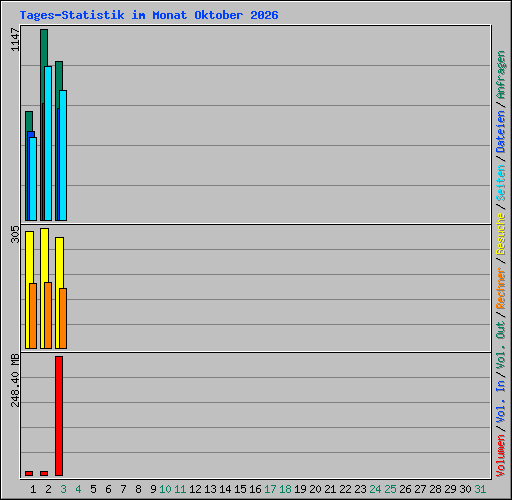Click day label '14' on the x-axis
Screen dimensions: 512x500
[225, 489]
